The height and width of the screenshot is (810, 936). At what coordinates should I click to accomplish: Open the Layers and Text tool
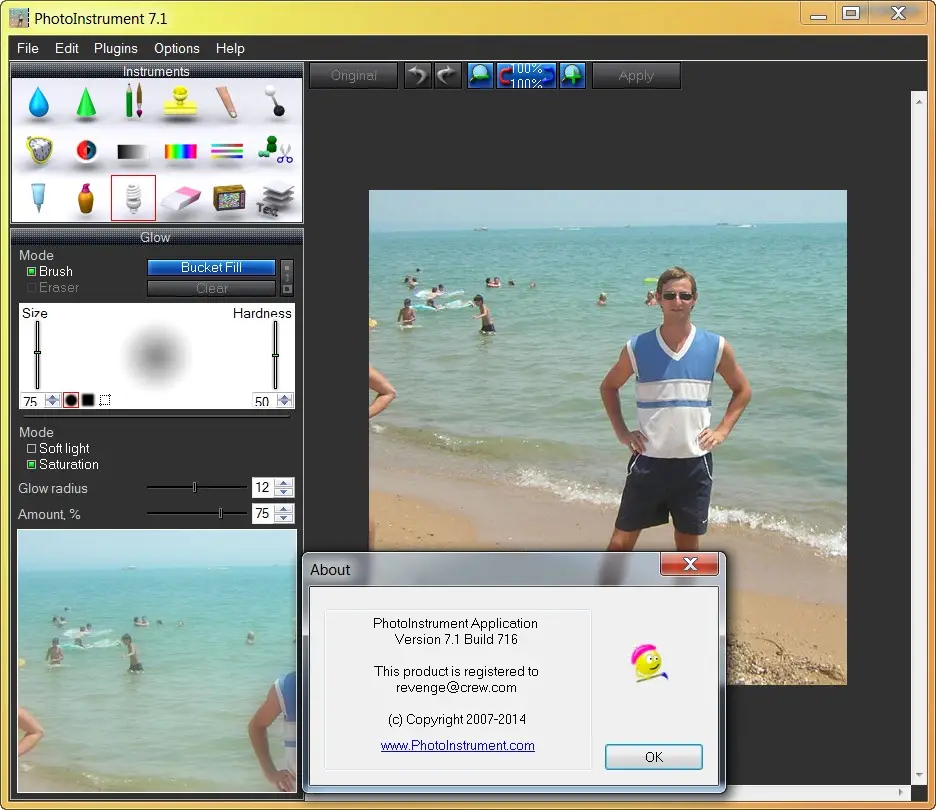(x=275, y=199)
